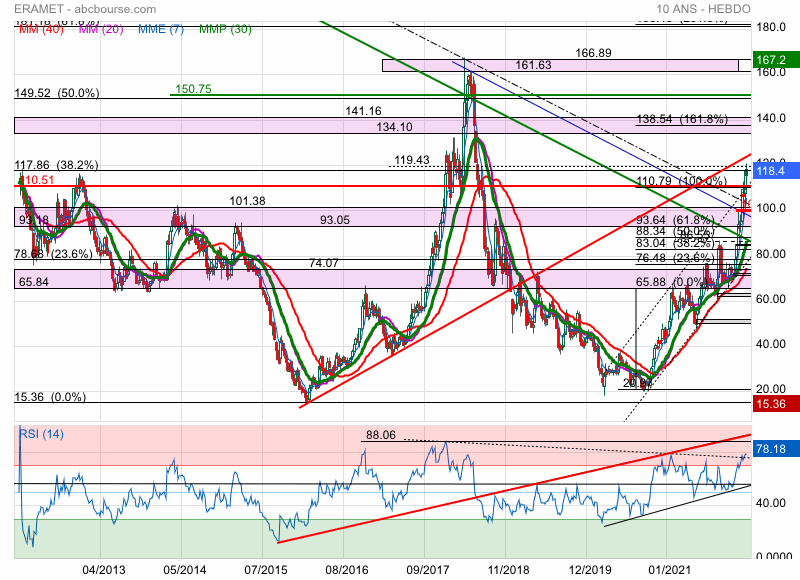The height and width of the screenshot is (580, 800).
Task: Click the blue 78.18 RSI value tag
Action: [x=776, y=449]
